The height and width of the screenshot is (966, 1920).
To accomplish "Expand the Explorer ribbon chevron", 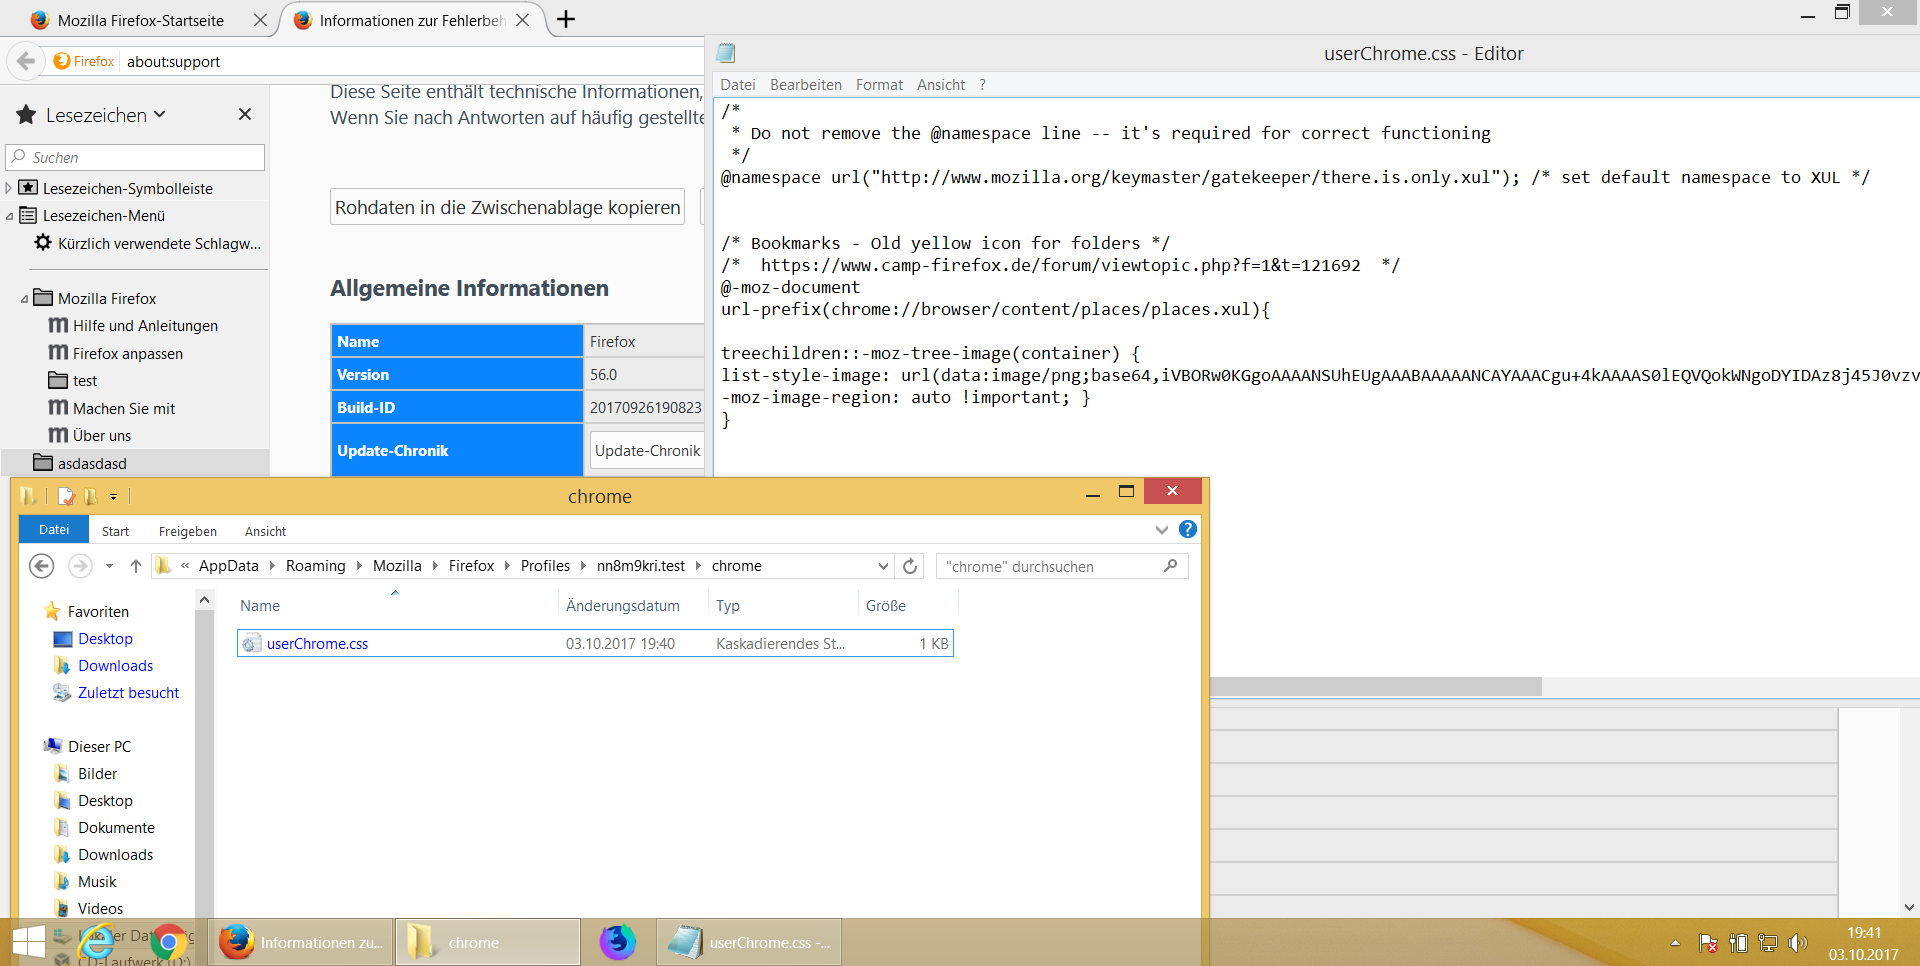I will point(1161,530).
